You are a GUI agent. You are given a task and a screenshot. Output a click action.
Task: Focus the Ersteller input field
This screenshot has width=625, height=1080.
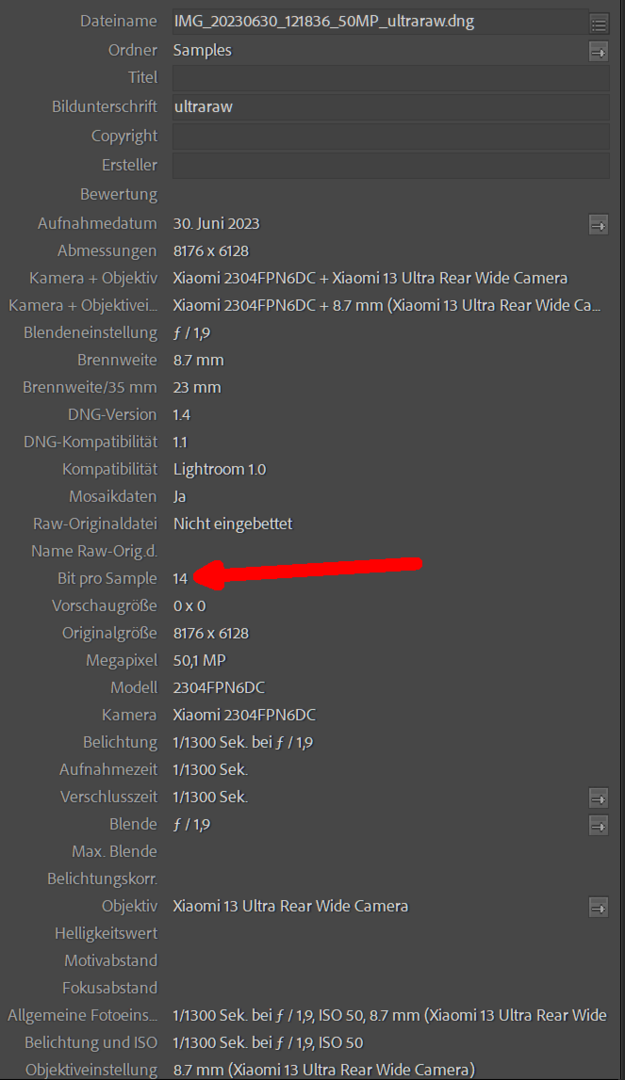click(390, 165)
